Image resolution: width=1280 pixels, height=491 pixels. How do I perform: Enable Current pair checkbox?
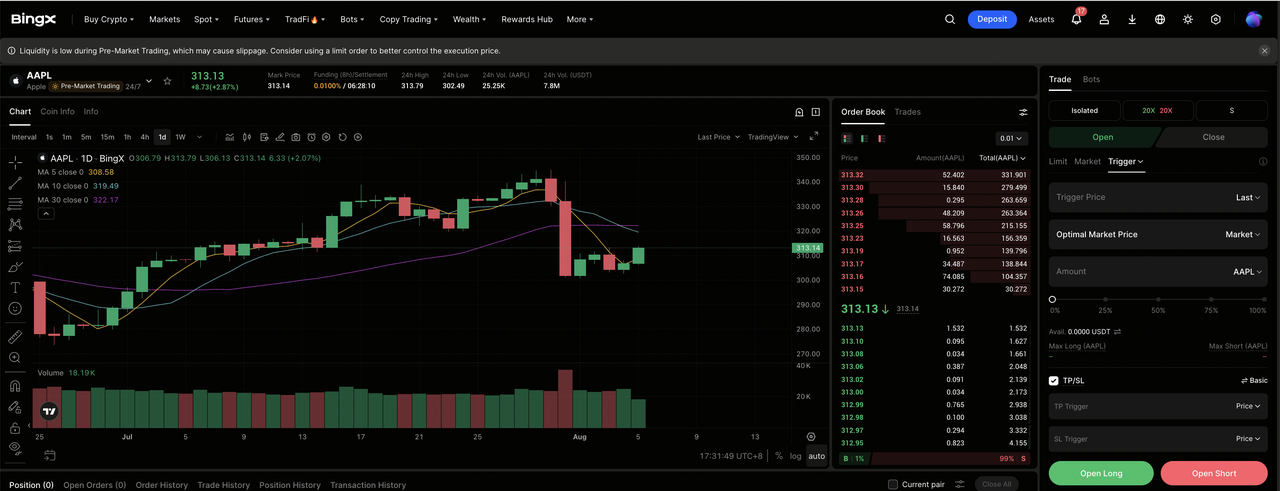(x=893, y=485)
